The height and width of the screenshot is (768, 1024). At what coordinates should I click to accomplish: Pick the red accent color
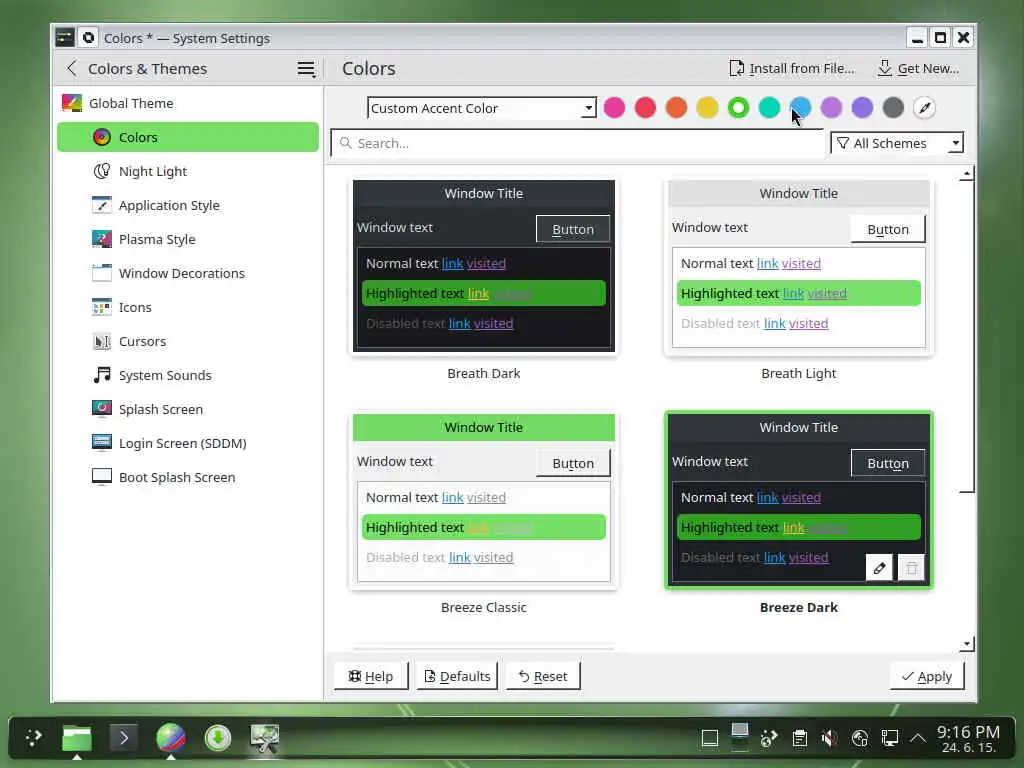tap(645, 108)
